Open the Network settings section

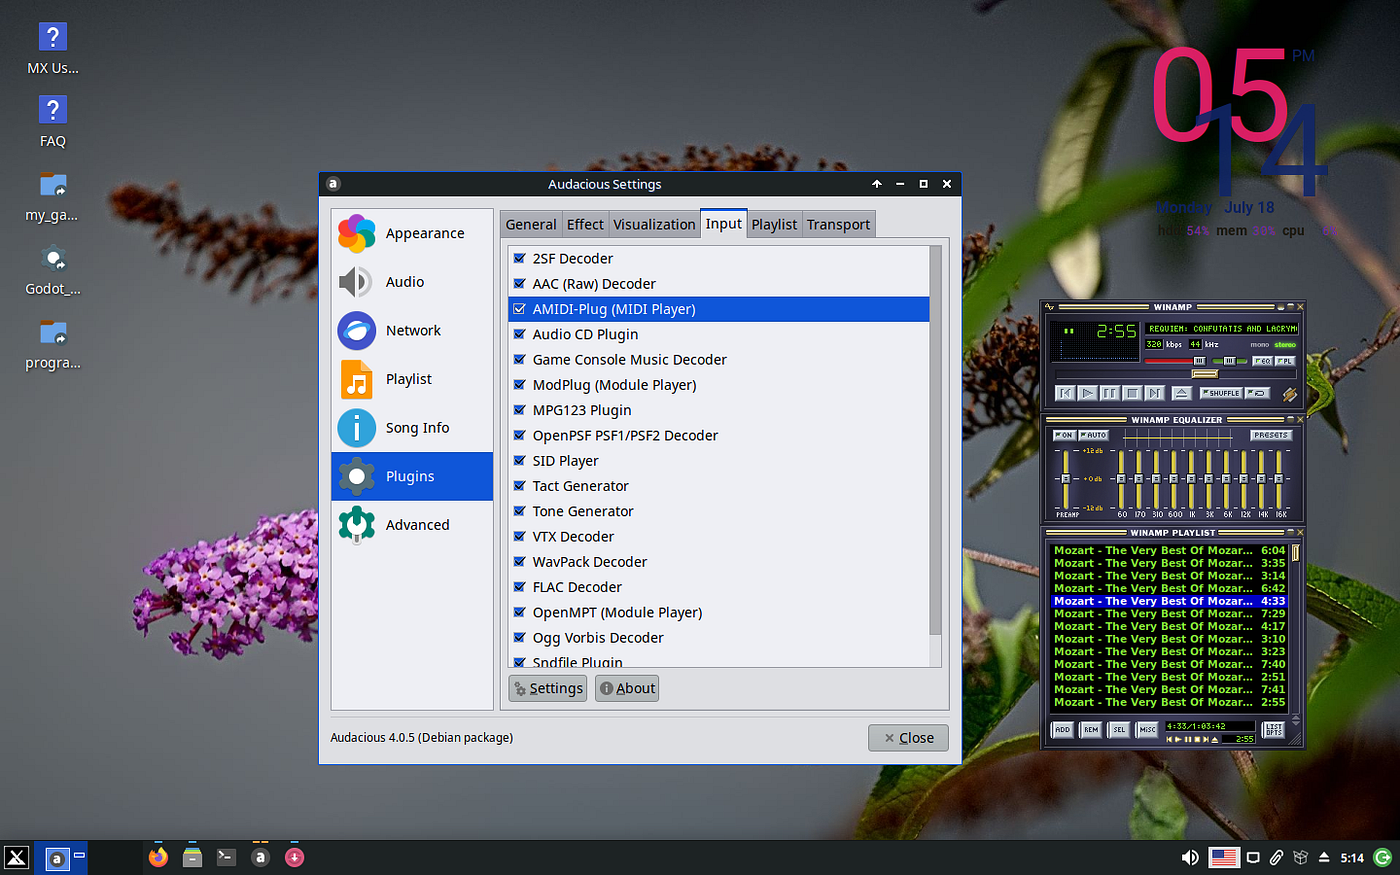coord(412,330)
